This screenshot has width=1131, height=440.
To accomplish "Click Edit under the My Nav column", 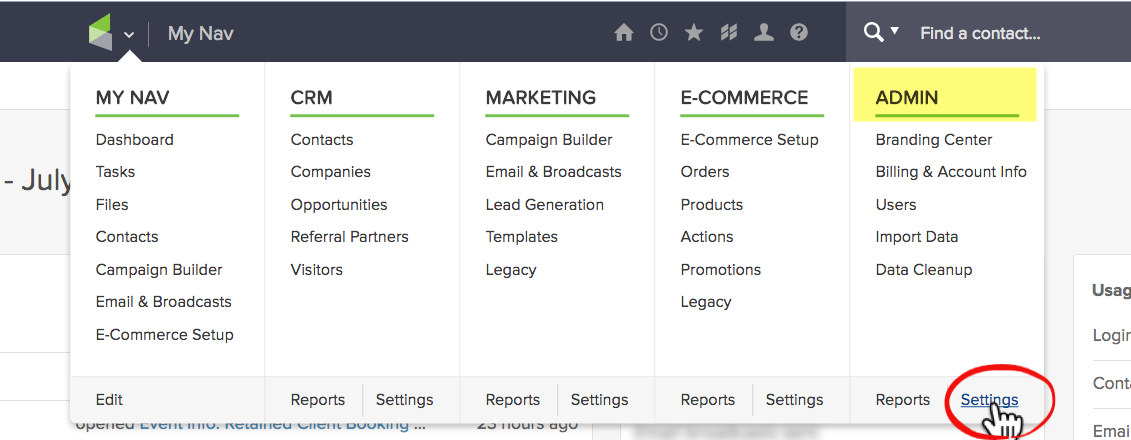I will tap(109, 400).
